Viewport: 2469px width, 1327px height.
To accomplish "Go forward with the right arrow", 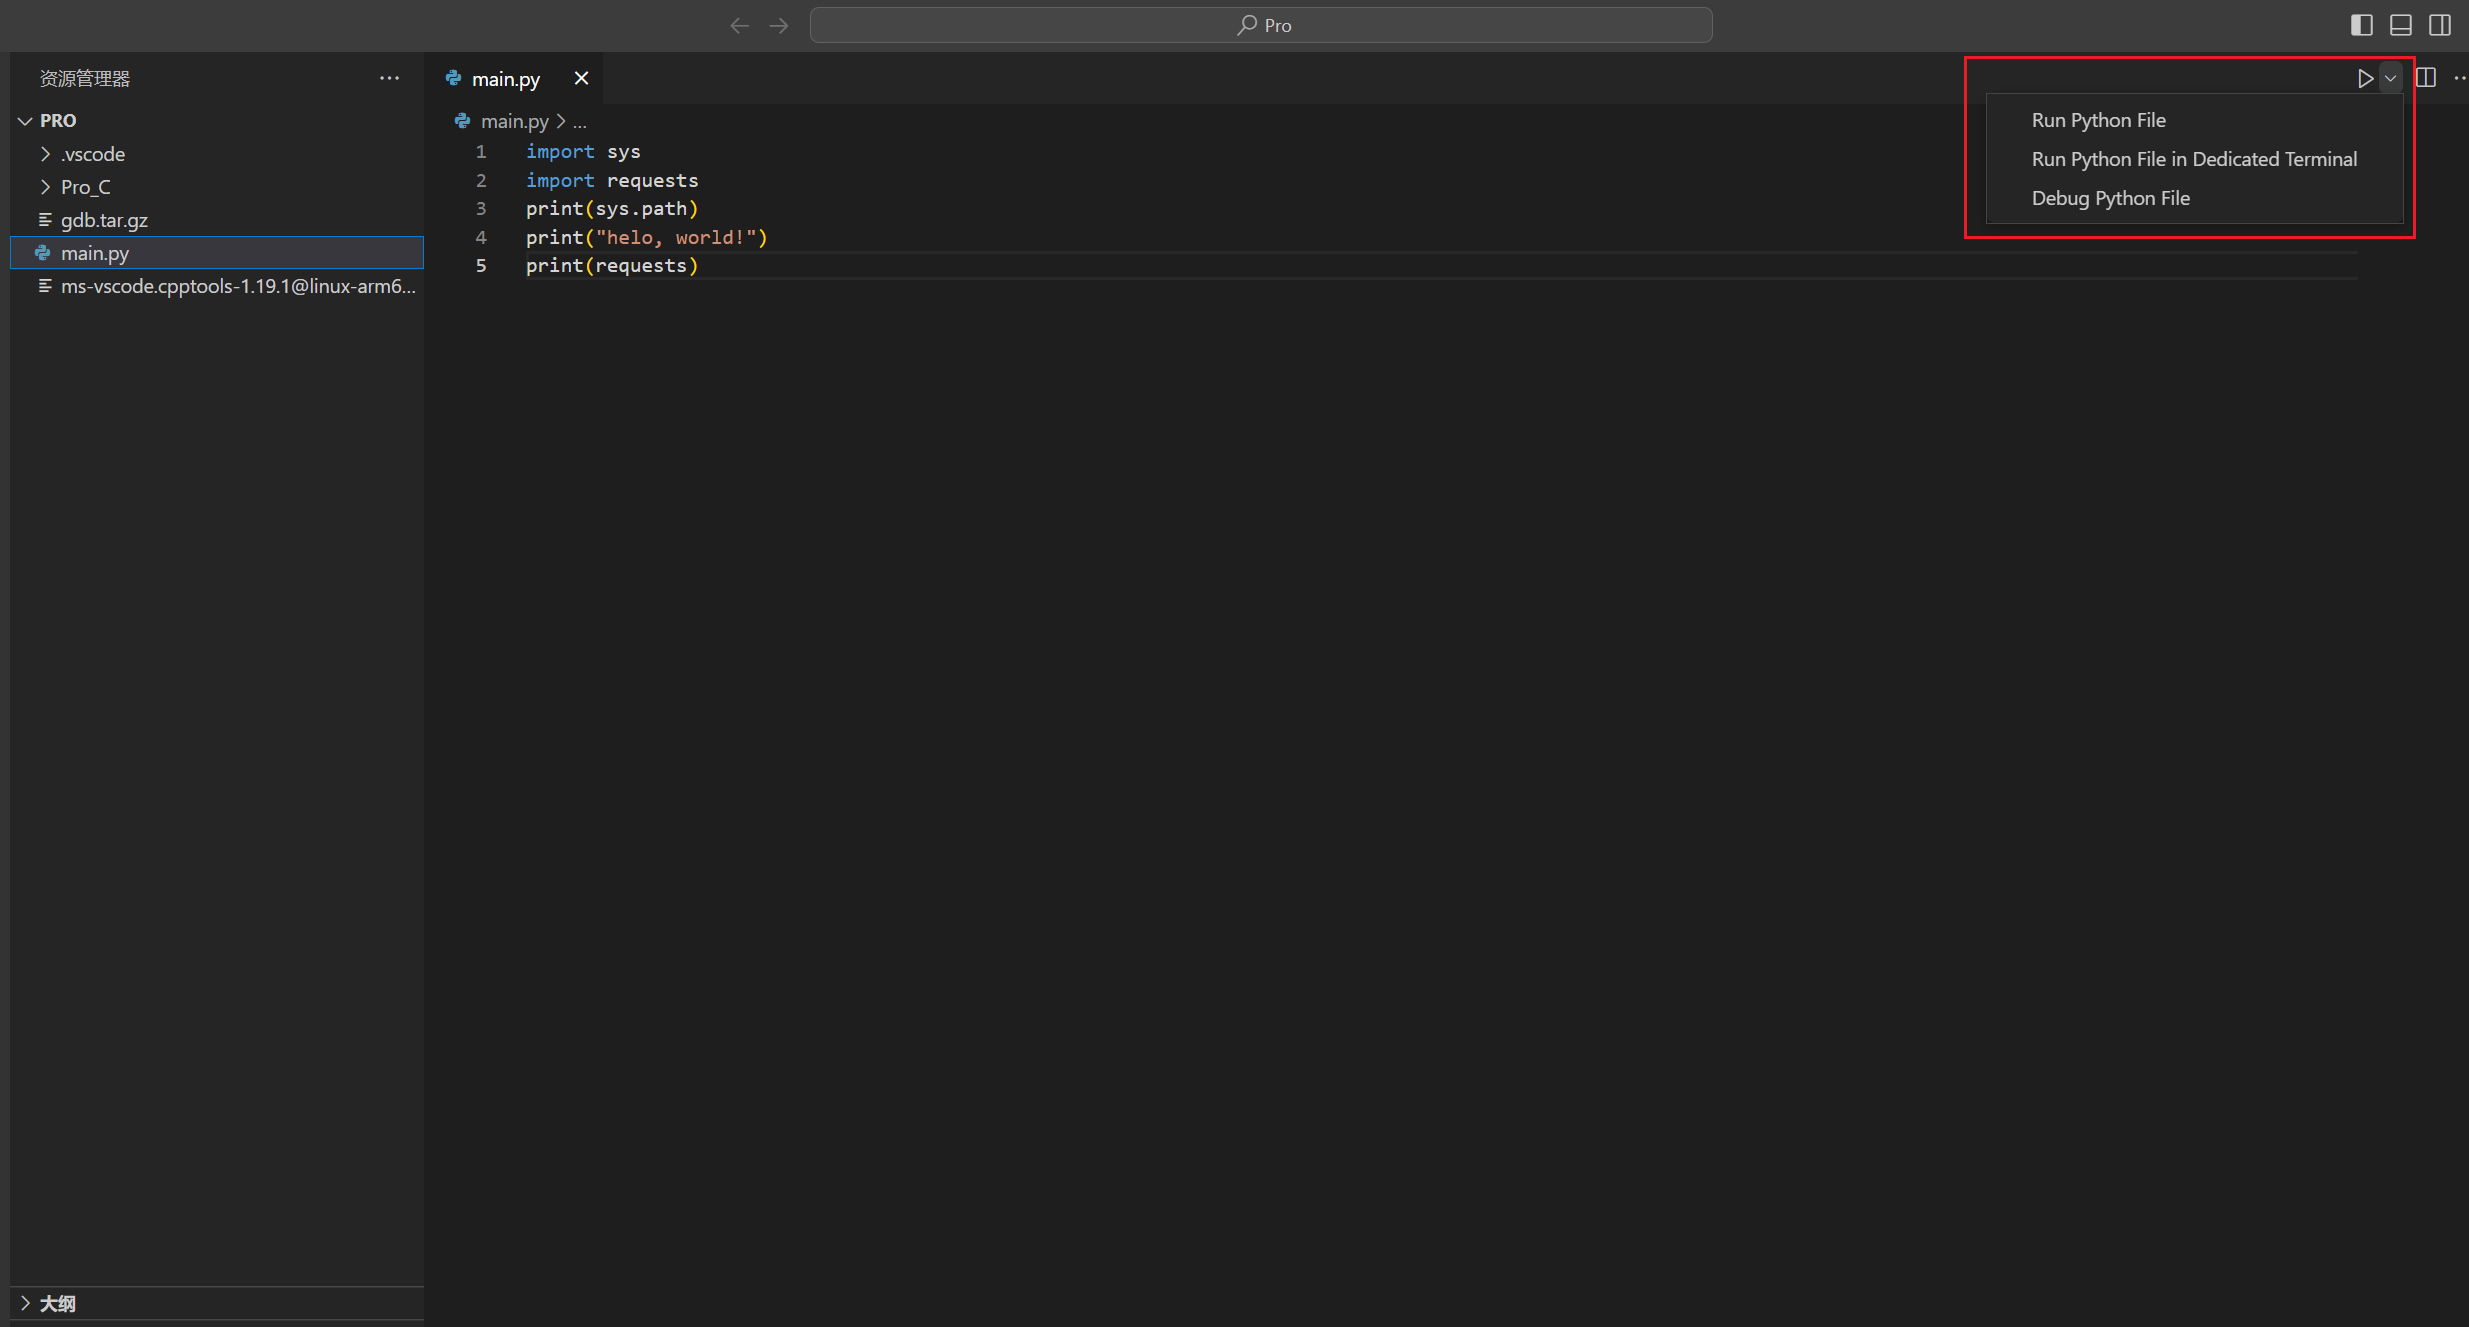I will (x=779, y=25).
